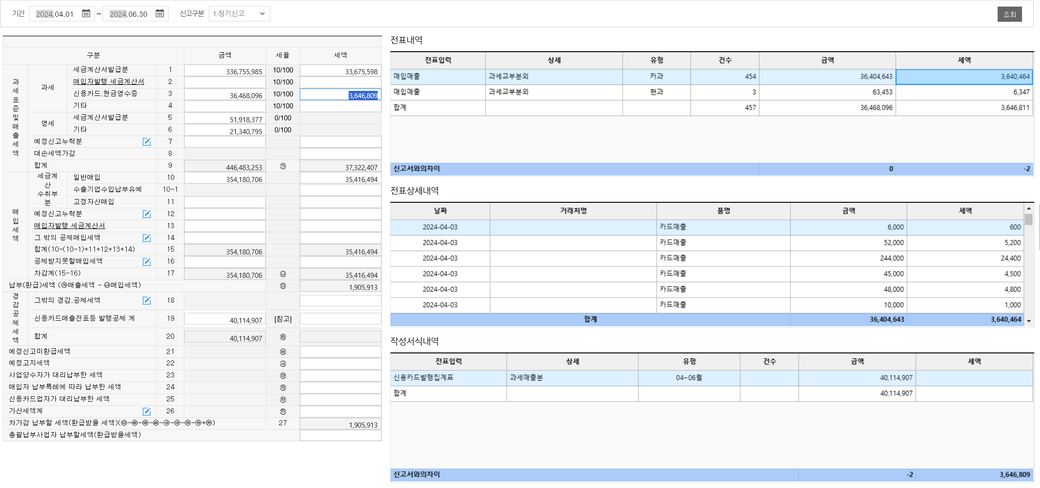Click edit icon for row 12 예정신고누락분
This screenshot has height=488, width=1040.
pos(147,214)
